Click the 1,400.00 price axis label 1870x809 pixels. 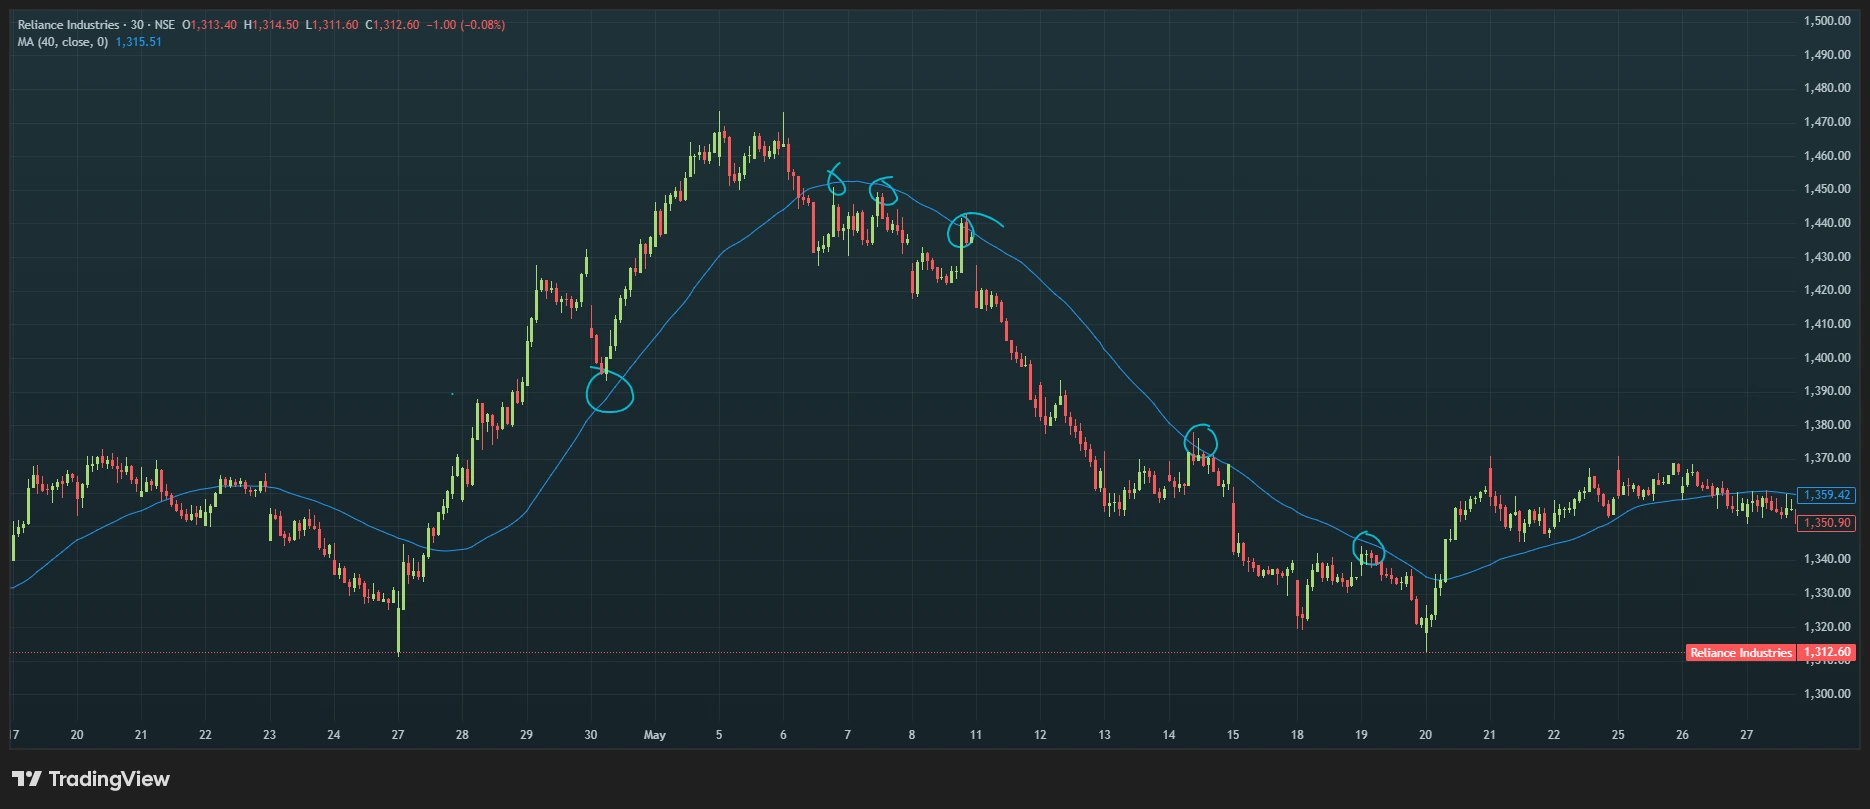(1827, 358)
